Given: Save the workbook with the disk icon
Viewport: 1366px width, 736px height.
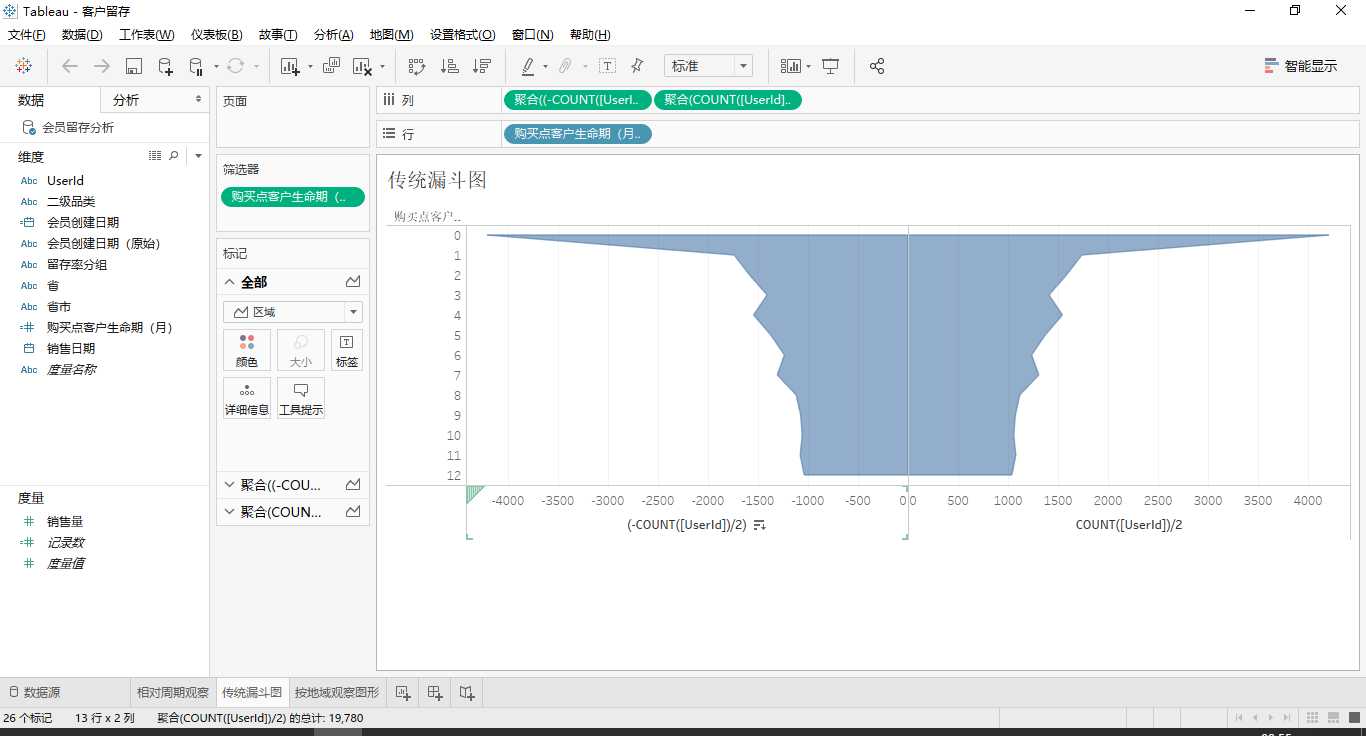Looking at the screenshot, I should [x=134, y=66].
